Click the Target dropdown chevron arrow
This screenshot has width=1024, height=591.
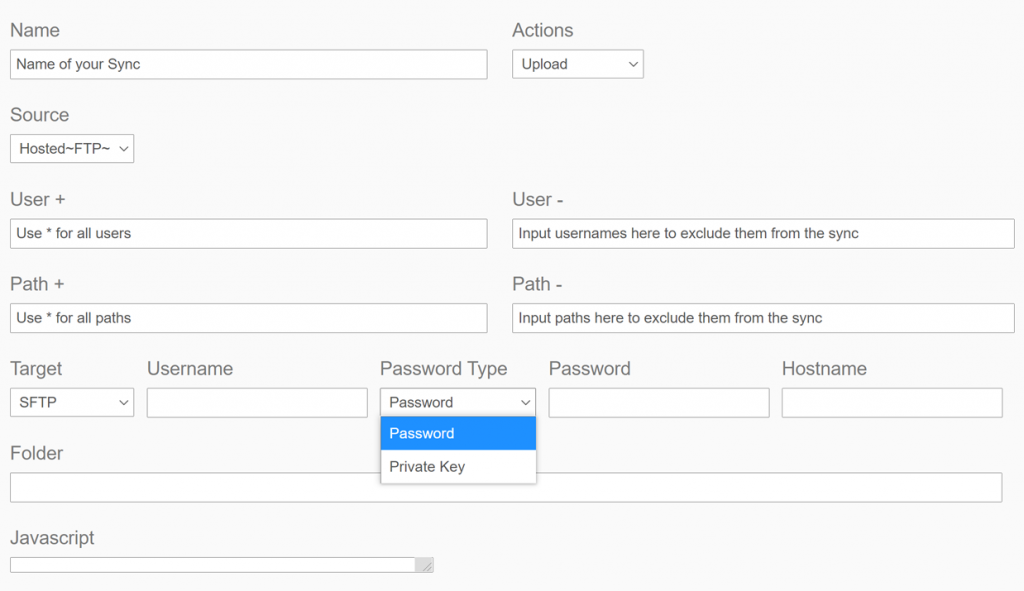coord(123,403)
